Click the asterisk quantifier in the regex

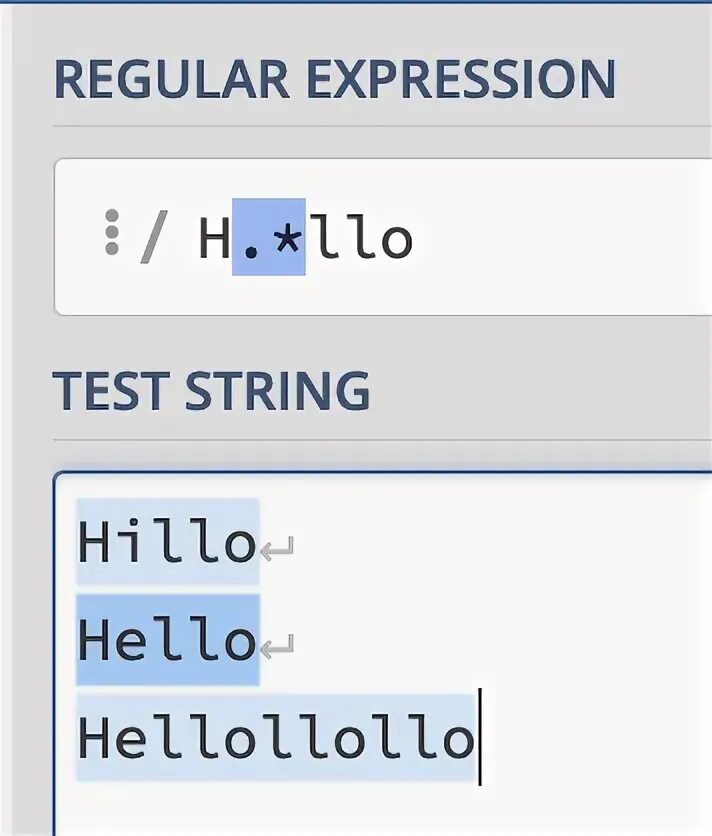click(x=287, y=238)
